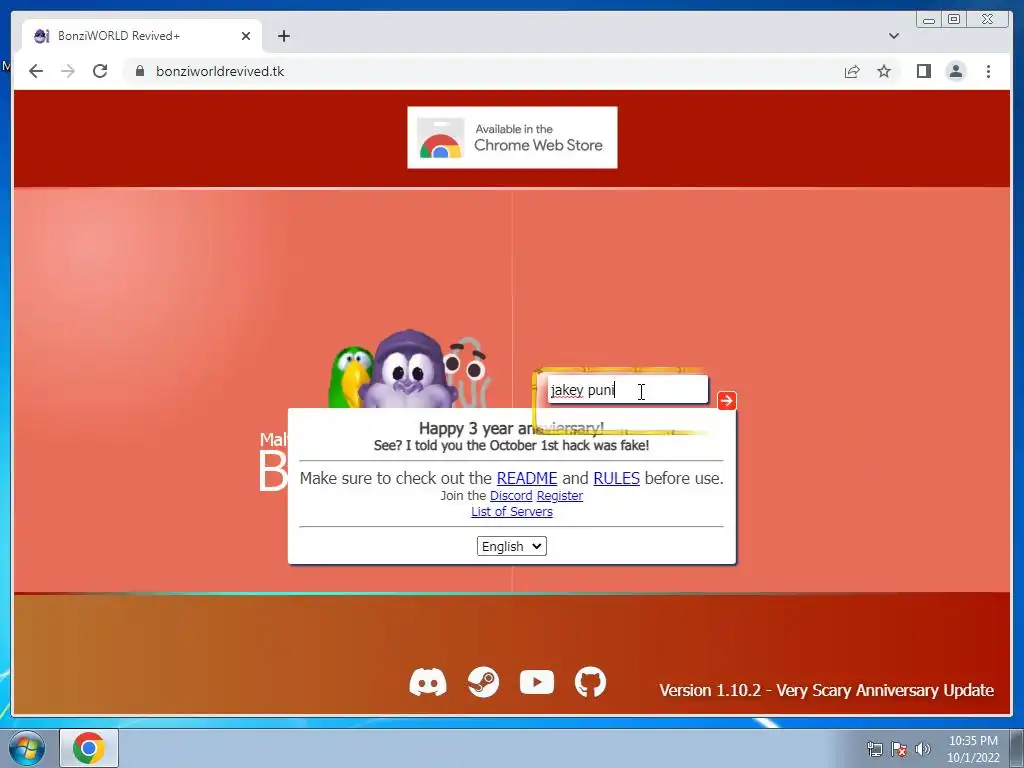
Task: Restore down the Chrome window
Action: point(954,20)
